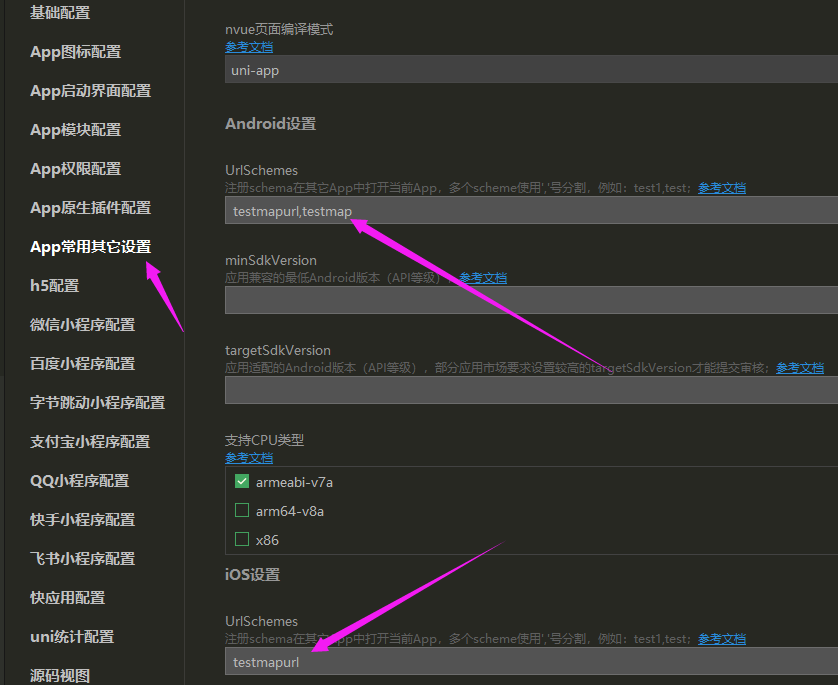Open App启动界面配置 section
Screen dimensions: 838x685
coord(90,91)
